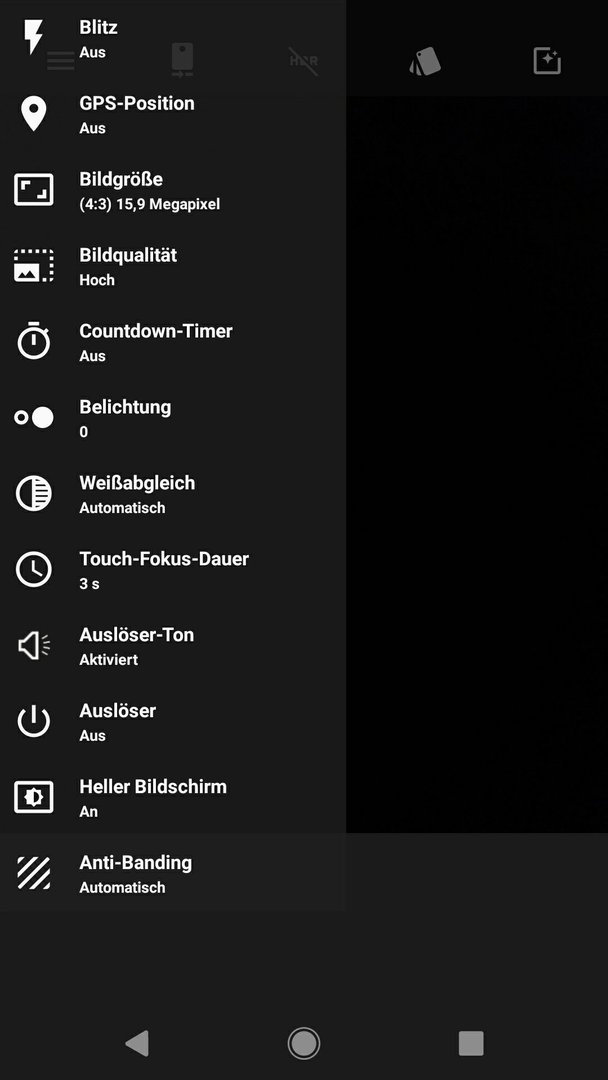Screen dimensions: 608x1080
Task: Tap the Heller Bildschirm brightness icon
Action: 34,797
